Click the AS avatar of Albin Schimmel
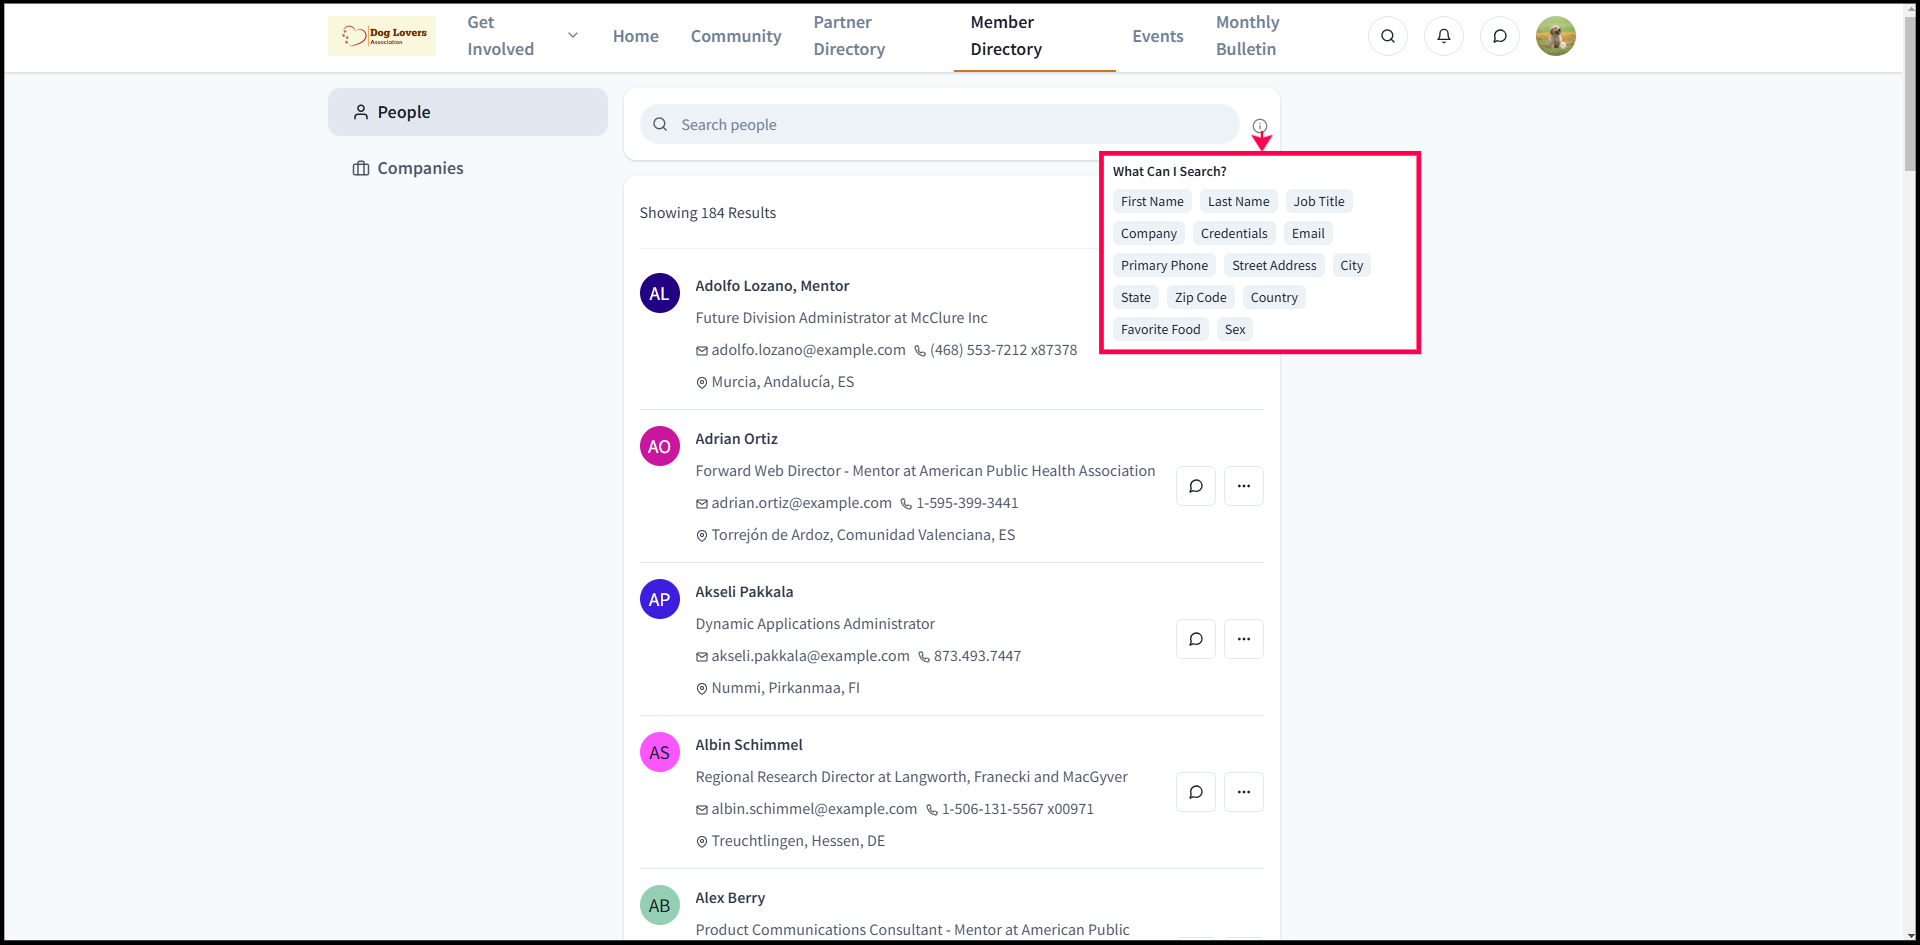 (x=660, y=752)
